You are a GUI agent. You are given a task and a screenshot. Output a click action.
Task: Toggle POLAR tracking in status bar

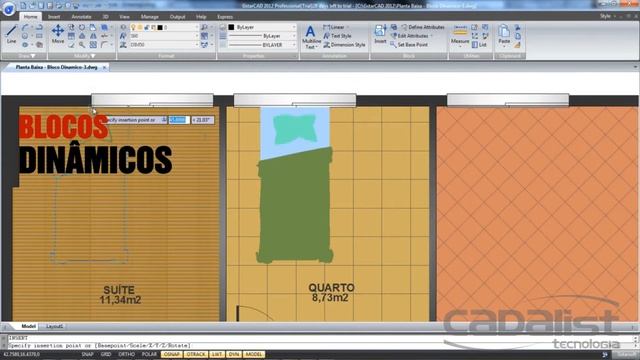[x=149, y=354]
